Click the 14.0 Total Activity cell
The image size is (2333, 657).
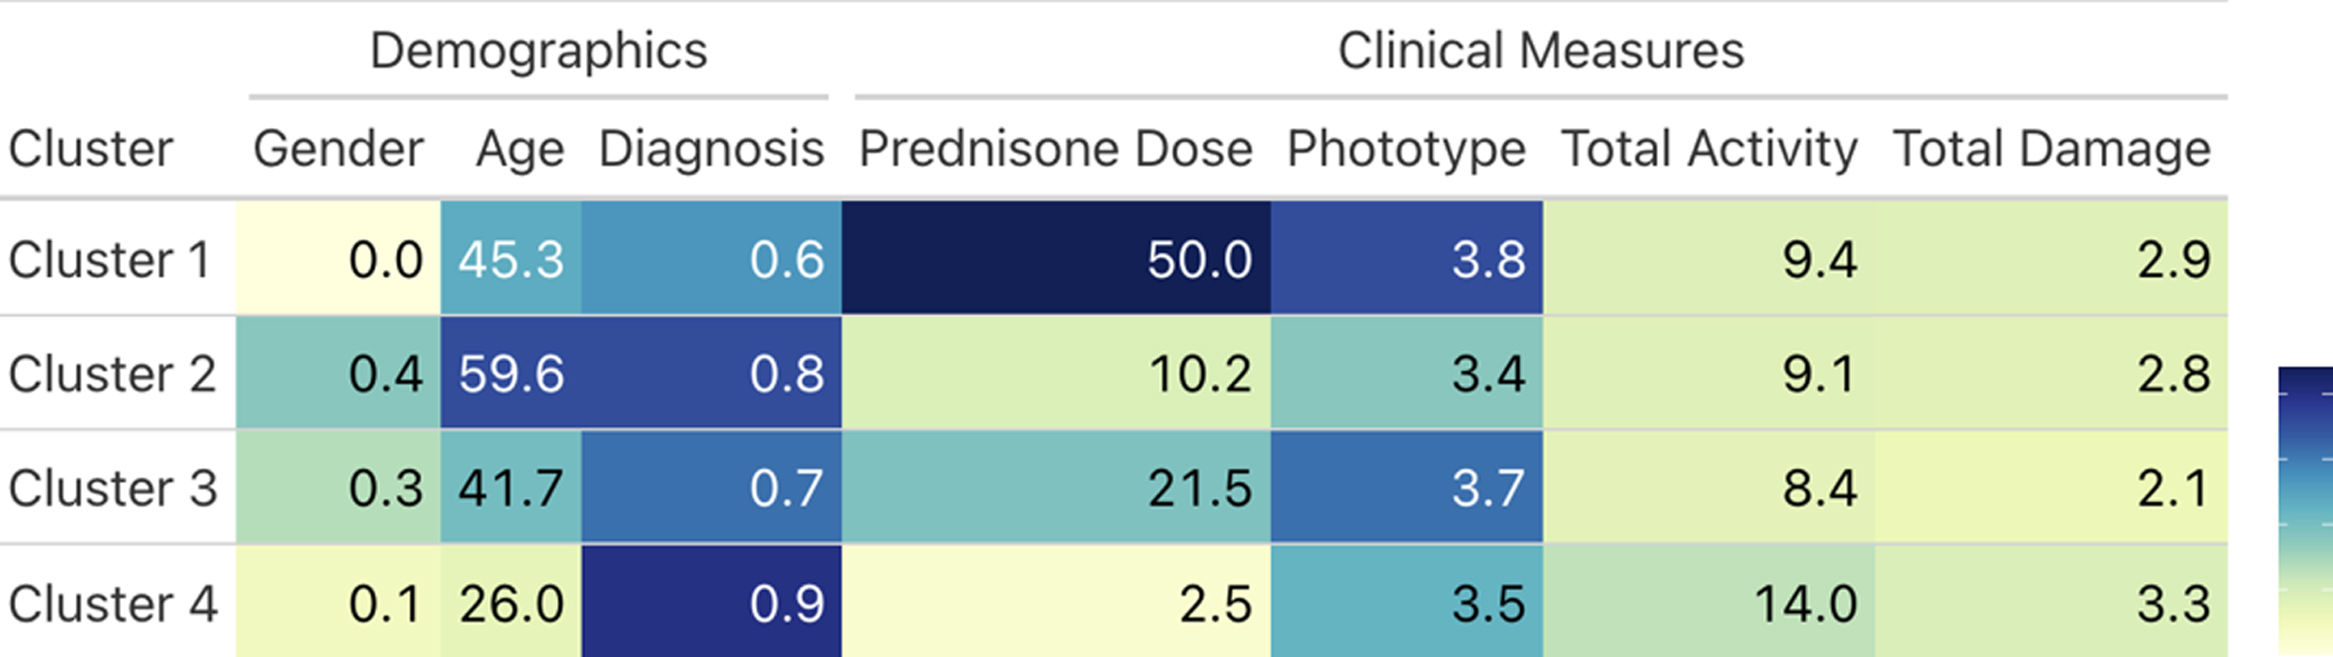(x=1709, y=601)
